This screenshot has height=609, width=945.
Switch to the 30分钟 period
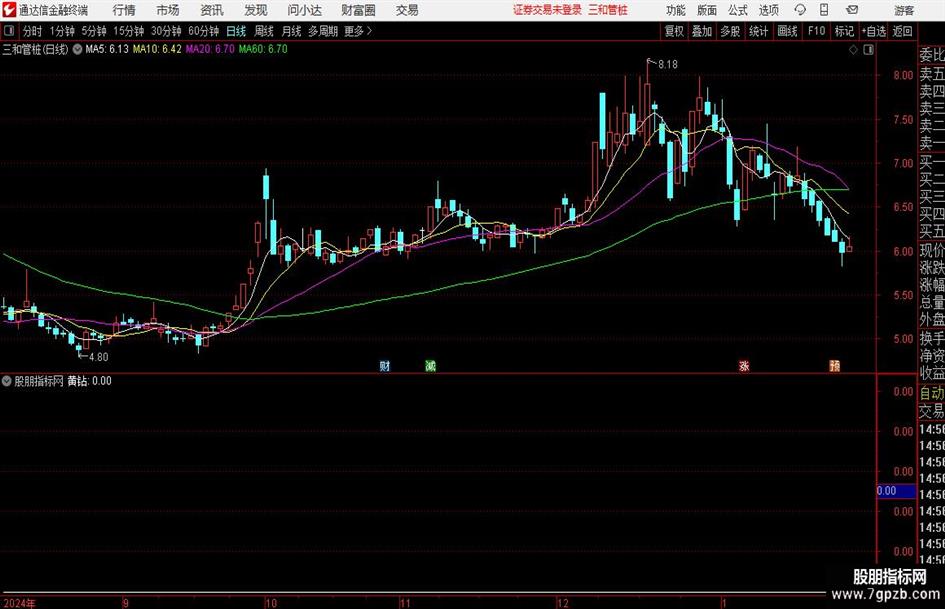coord(166,31)
